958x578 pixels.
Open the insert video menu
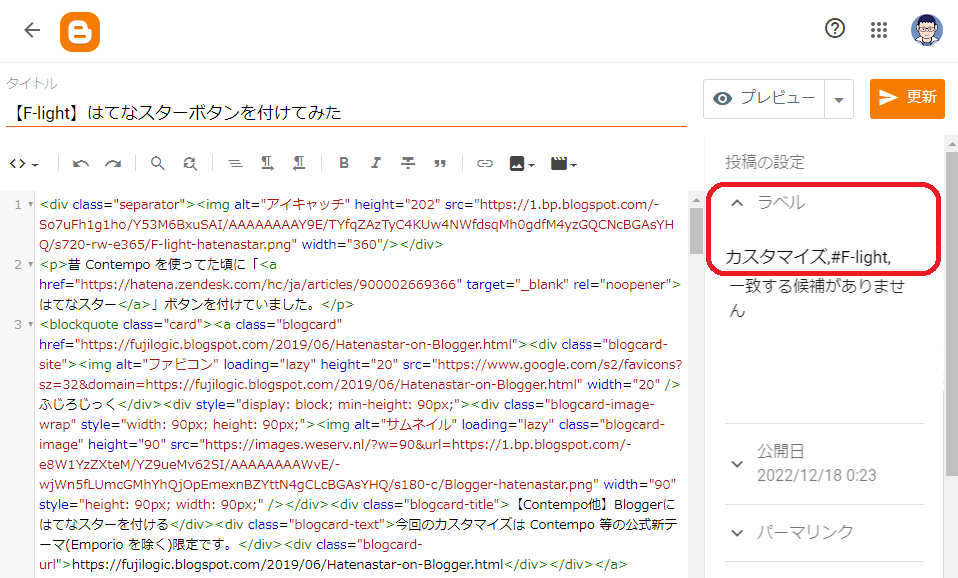coord(563,164)
